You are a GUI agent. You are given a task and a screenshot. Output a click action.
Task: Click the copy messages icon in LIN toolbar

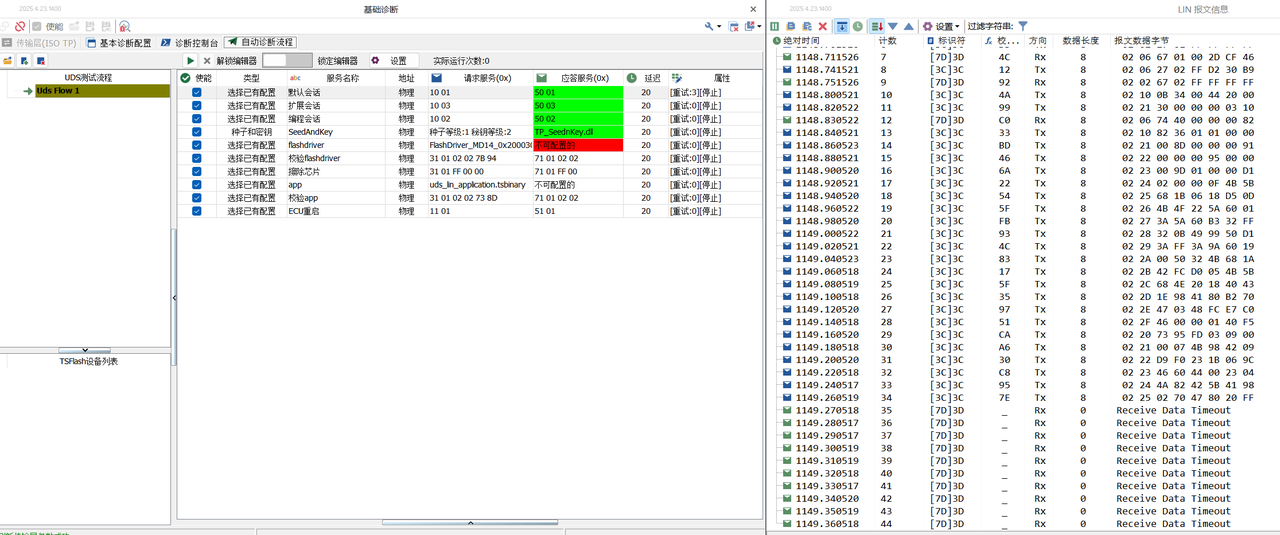pos(791,26)
